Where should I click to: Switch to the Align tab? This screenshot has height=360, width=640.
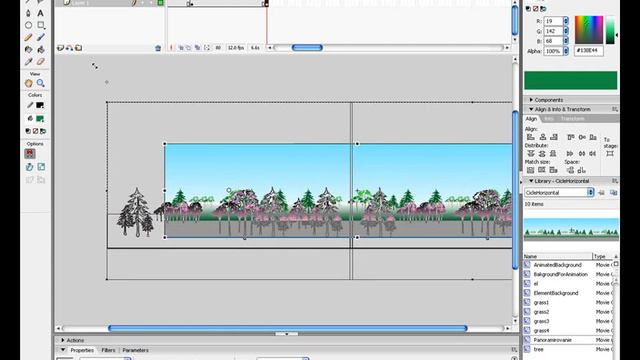pyautogui.click(x=531, y=119)
